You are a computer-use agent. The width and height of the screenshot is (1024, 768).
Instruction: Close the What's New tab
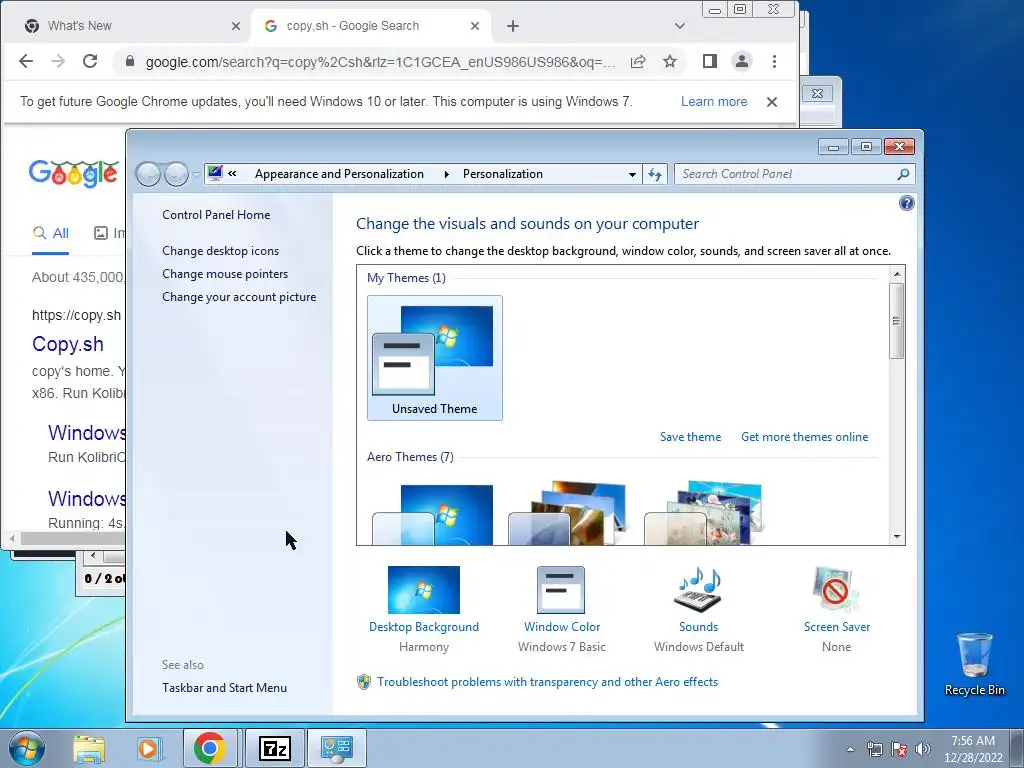[x=236, y=26]
